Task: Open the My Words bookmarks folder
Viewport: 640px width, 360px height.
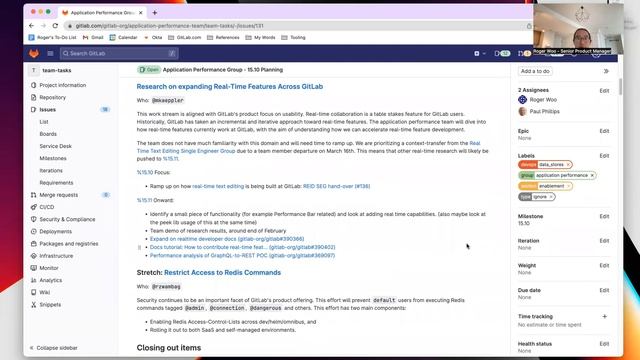Action: (260, 37)
